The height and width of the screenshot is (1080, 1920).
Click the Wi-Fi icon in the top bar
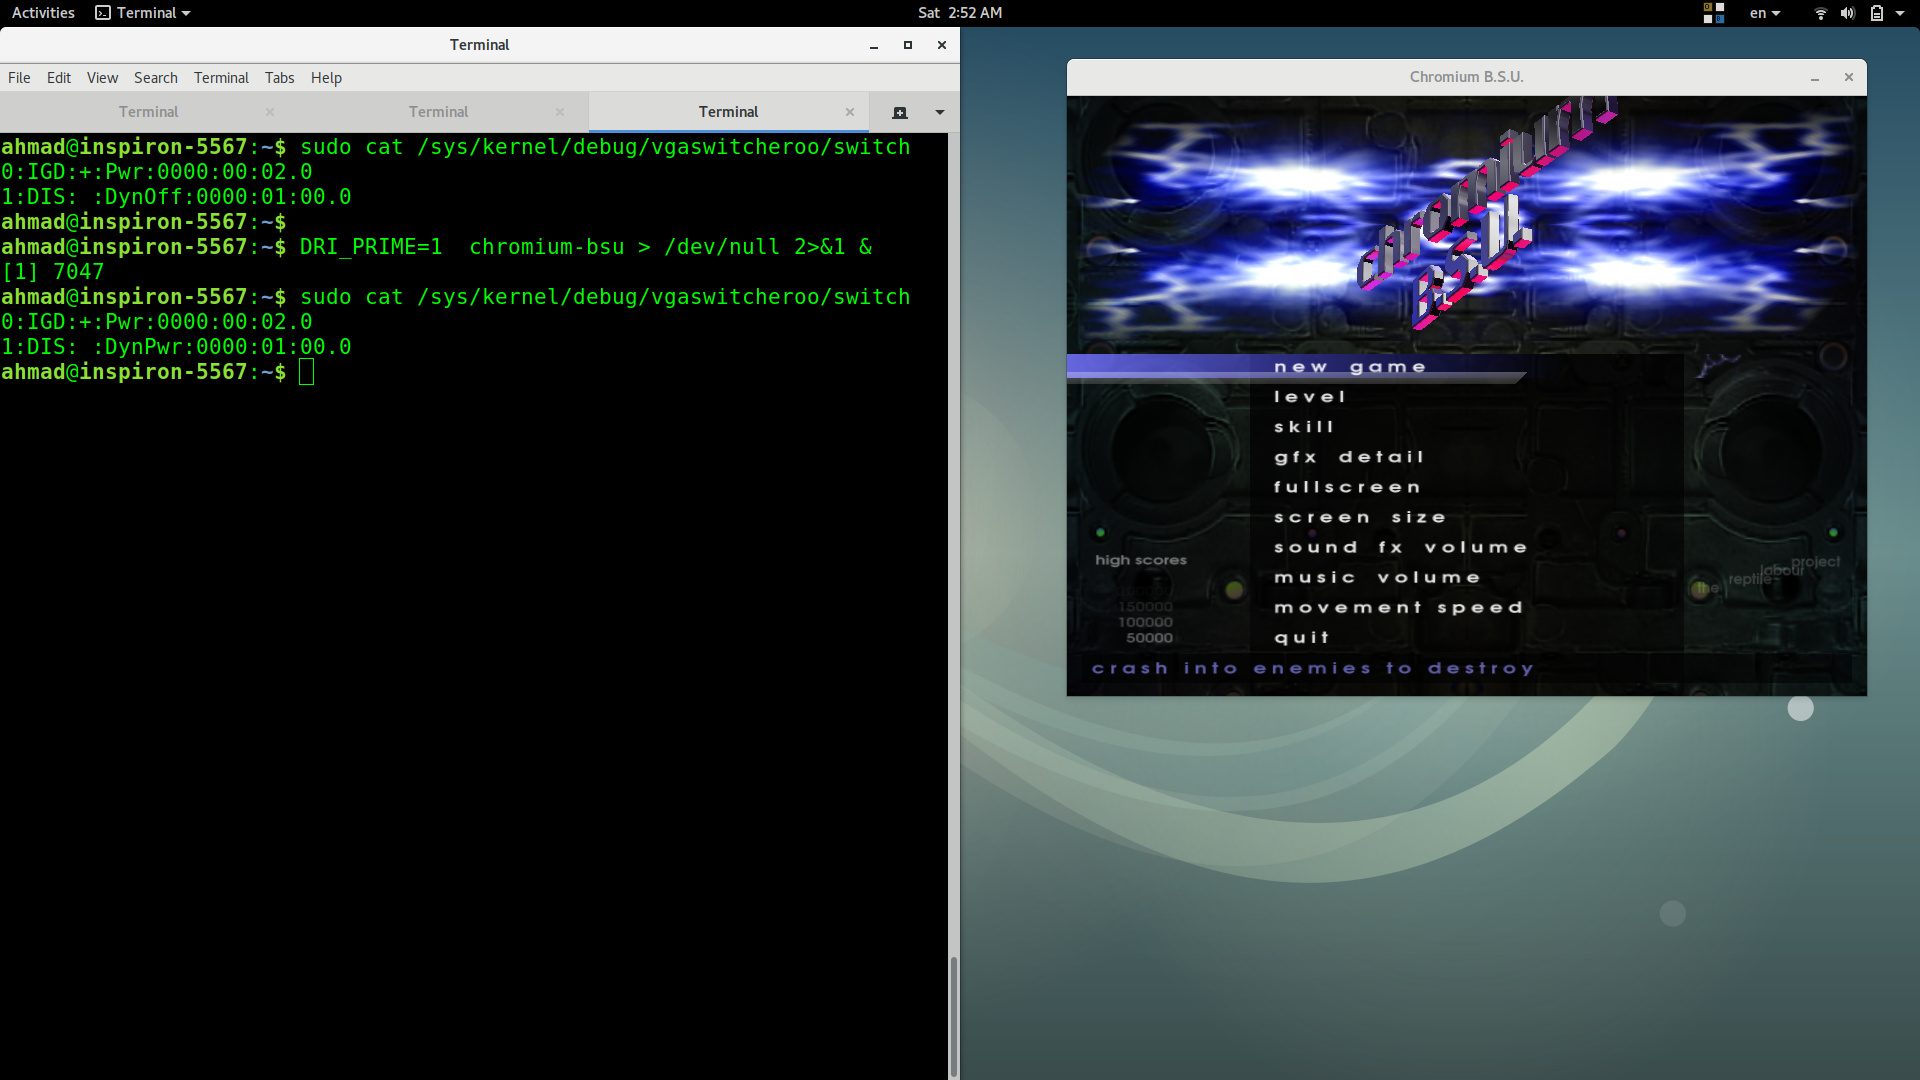[1820, 13]
